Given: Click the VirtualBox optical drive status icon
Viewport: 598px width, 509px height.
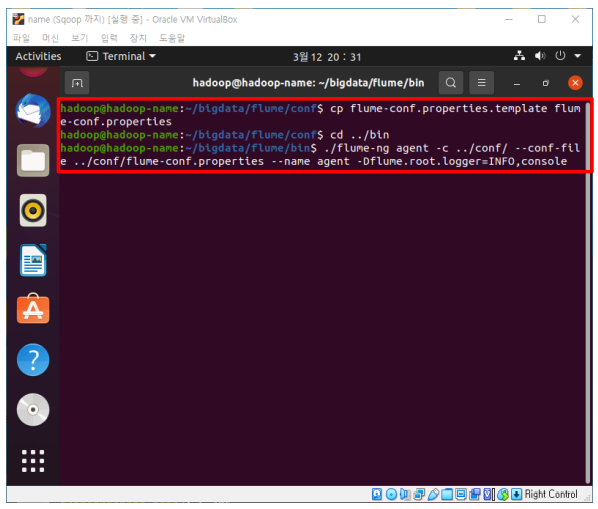Looking at the screenshot, I should (x=391, y=494).
